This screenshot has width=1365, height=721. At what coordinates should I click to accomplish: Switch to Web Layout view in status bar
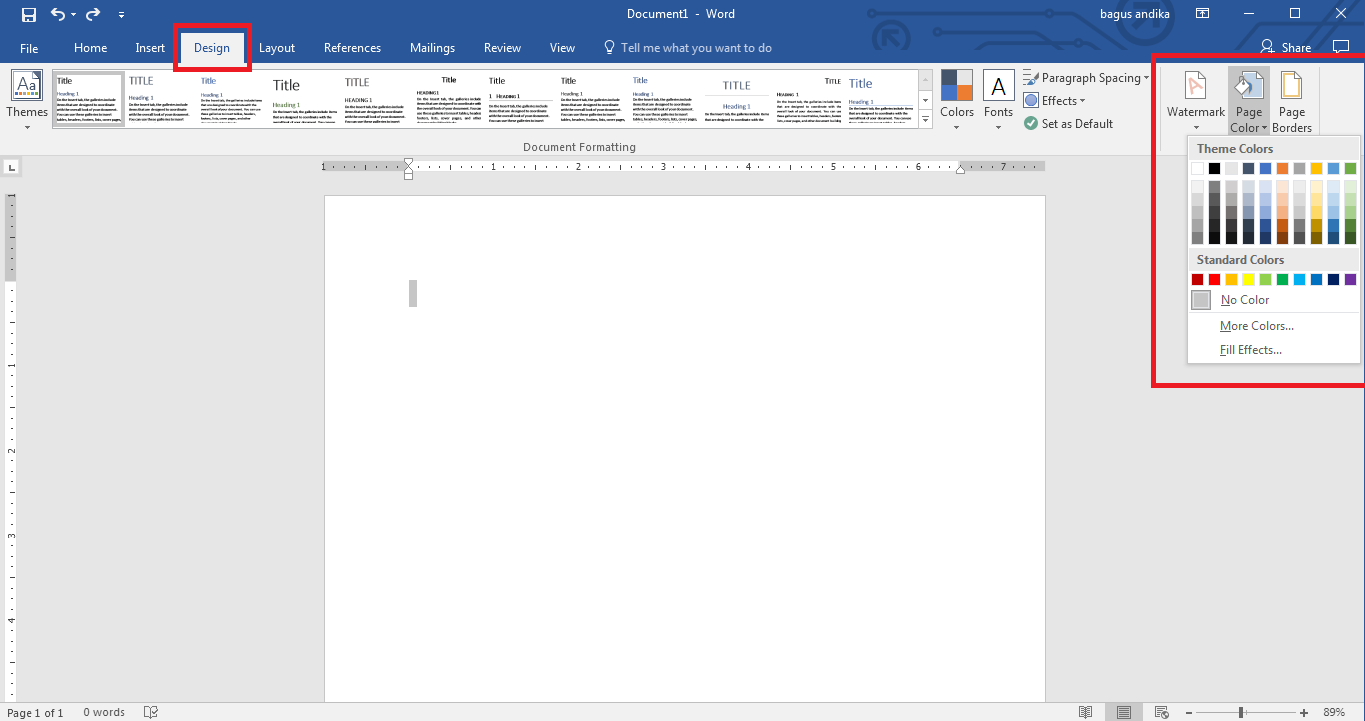(x=1162, y=712)
